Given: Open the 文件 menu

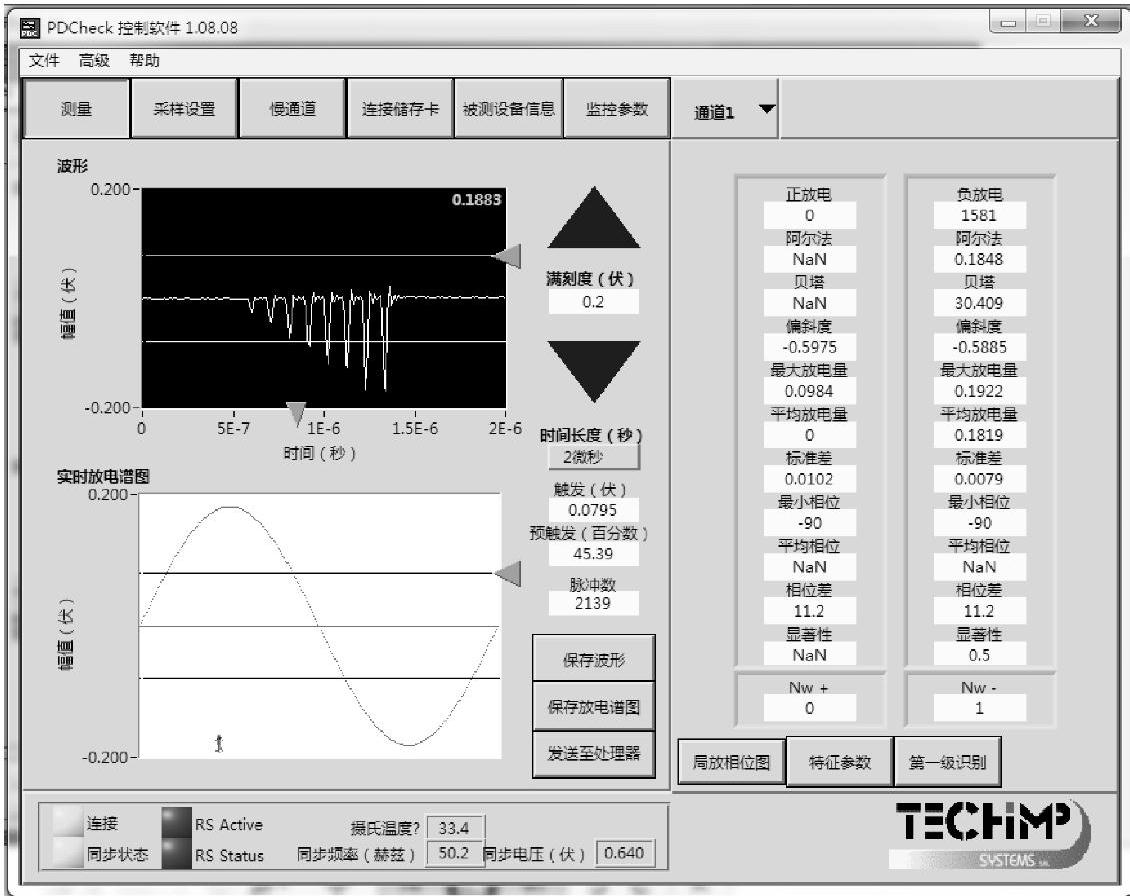Looking at the screenshot, I should click(44, 61).
